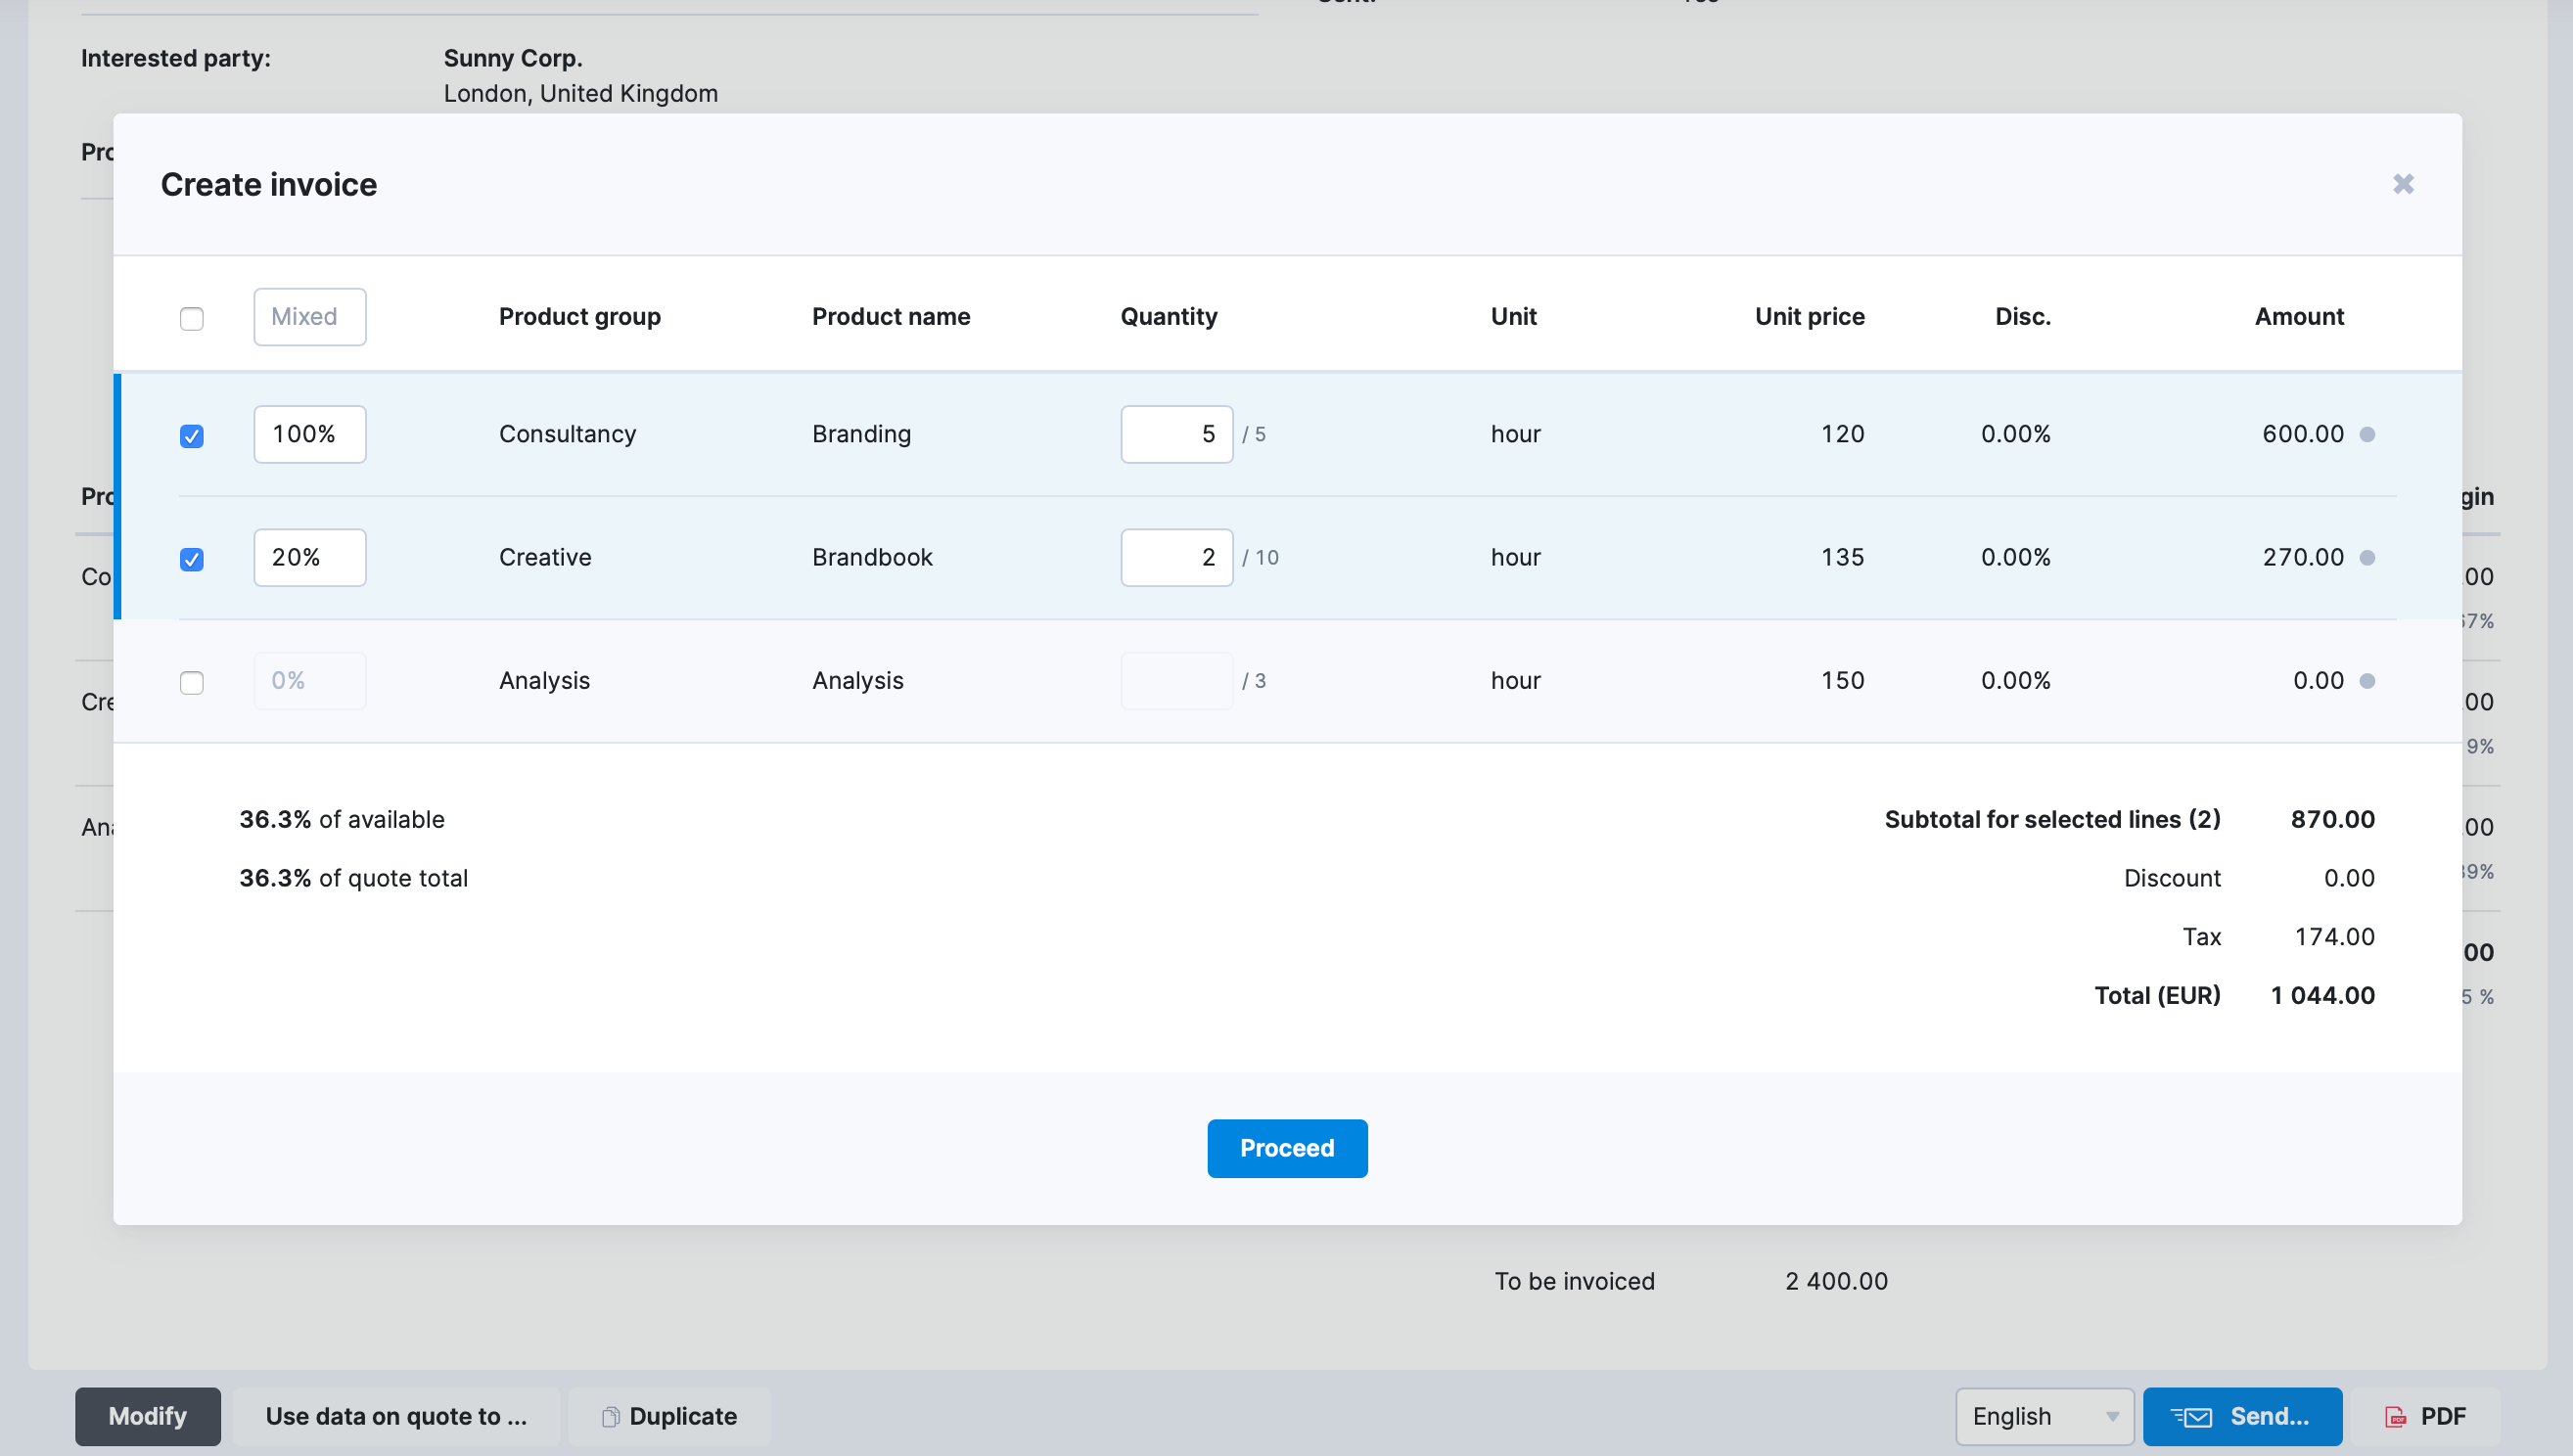Click the PDF export icon
Screen dimensions: 2573x1456
point(2398,1416)
